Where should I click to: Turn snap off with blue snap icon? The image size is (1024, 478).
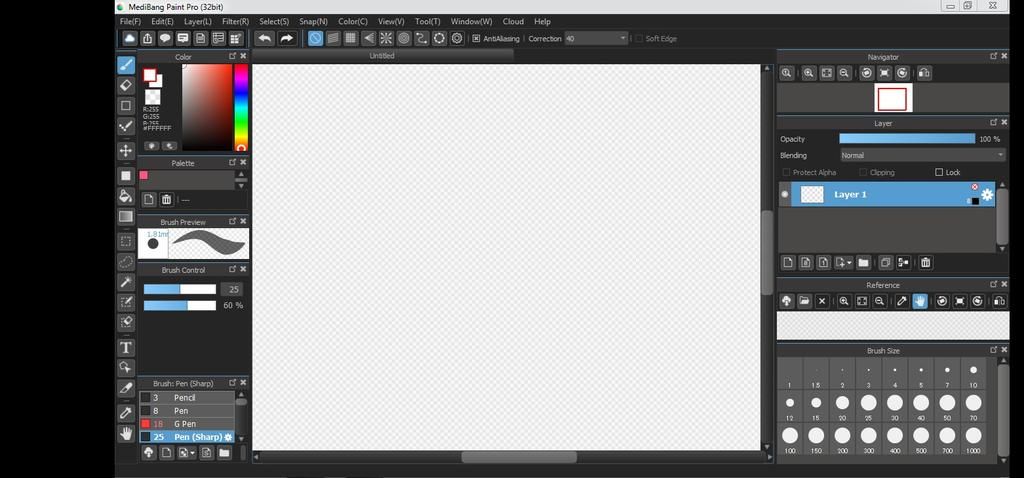[x=315, y=39]
